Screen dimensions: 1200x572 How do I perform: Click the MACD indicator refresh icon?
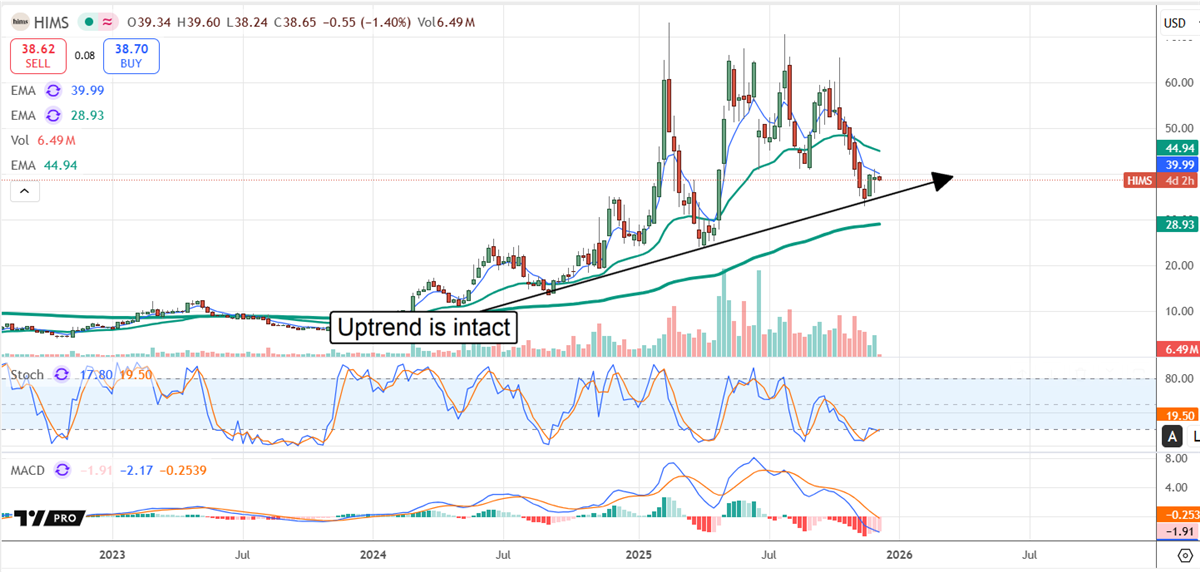point(63,468)
